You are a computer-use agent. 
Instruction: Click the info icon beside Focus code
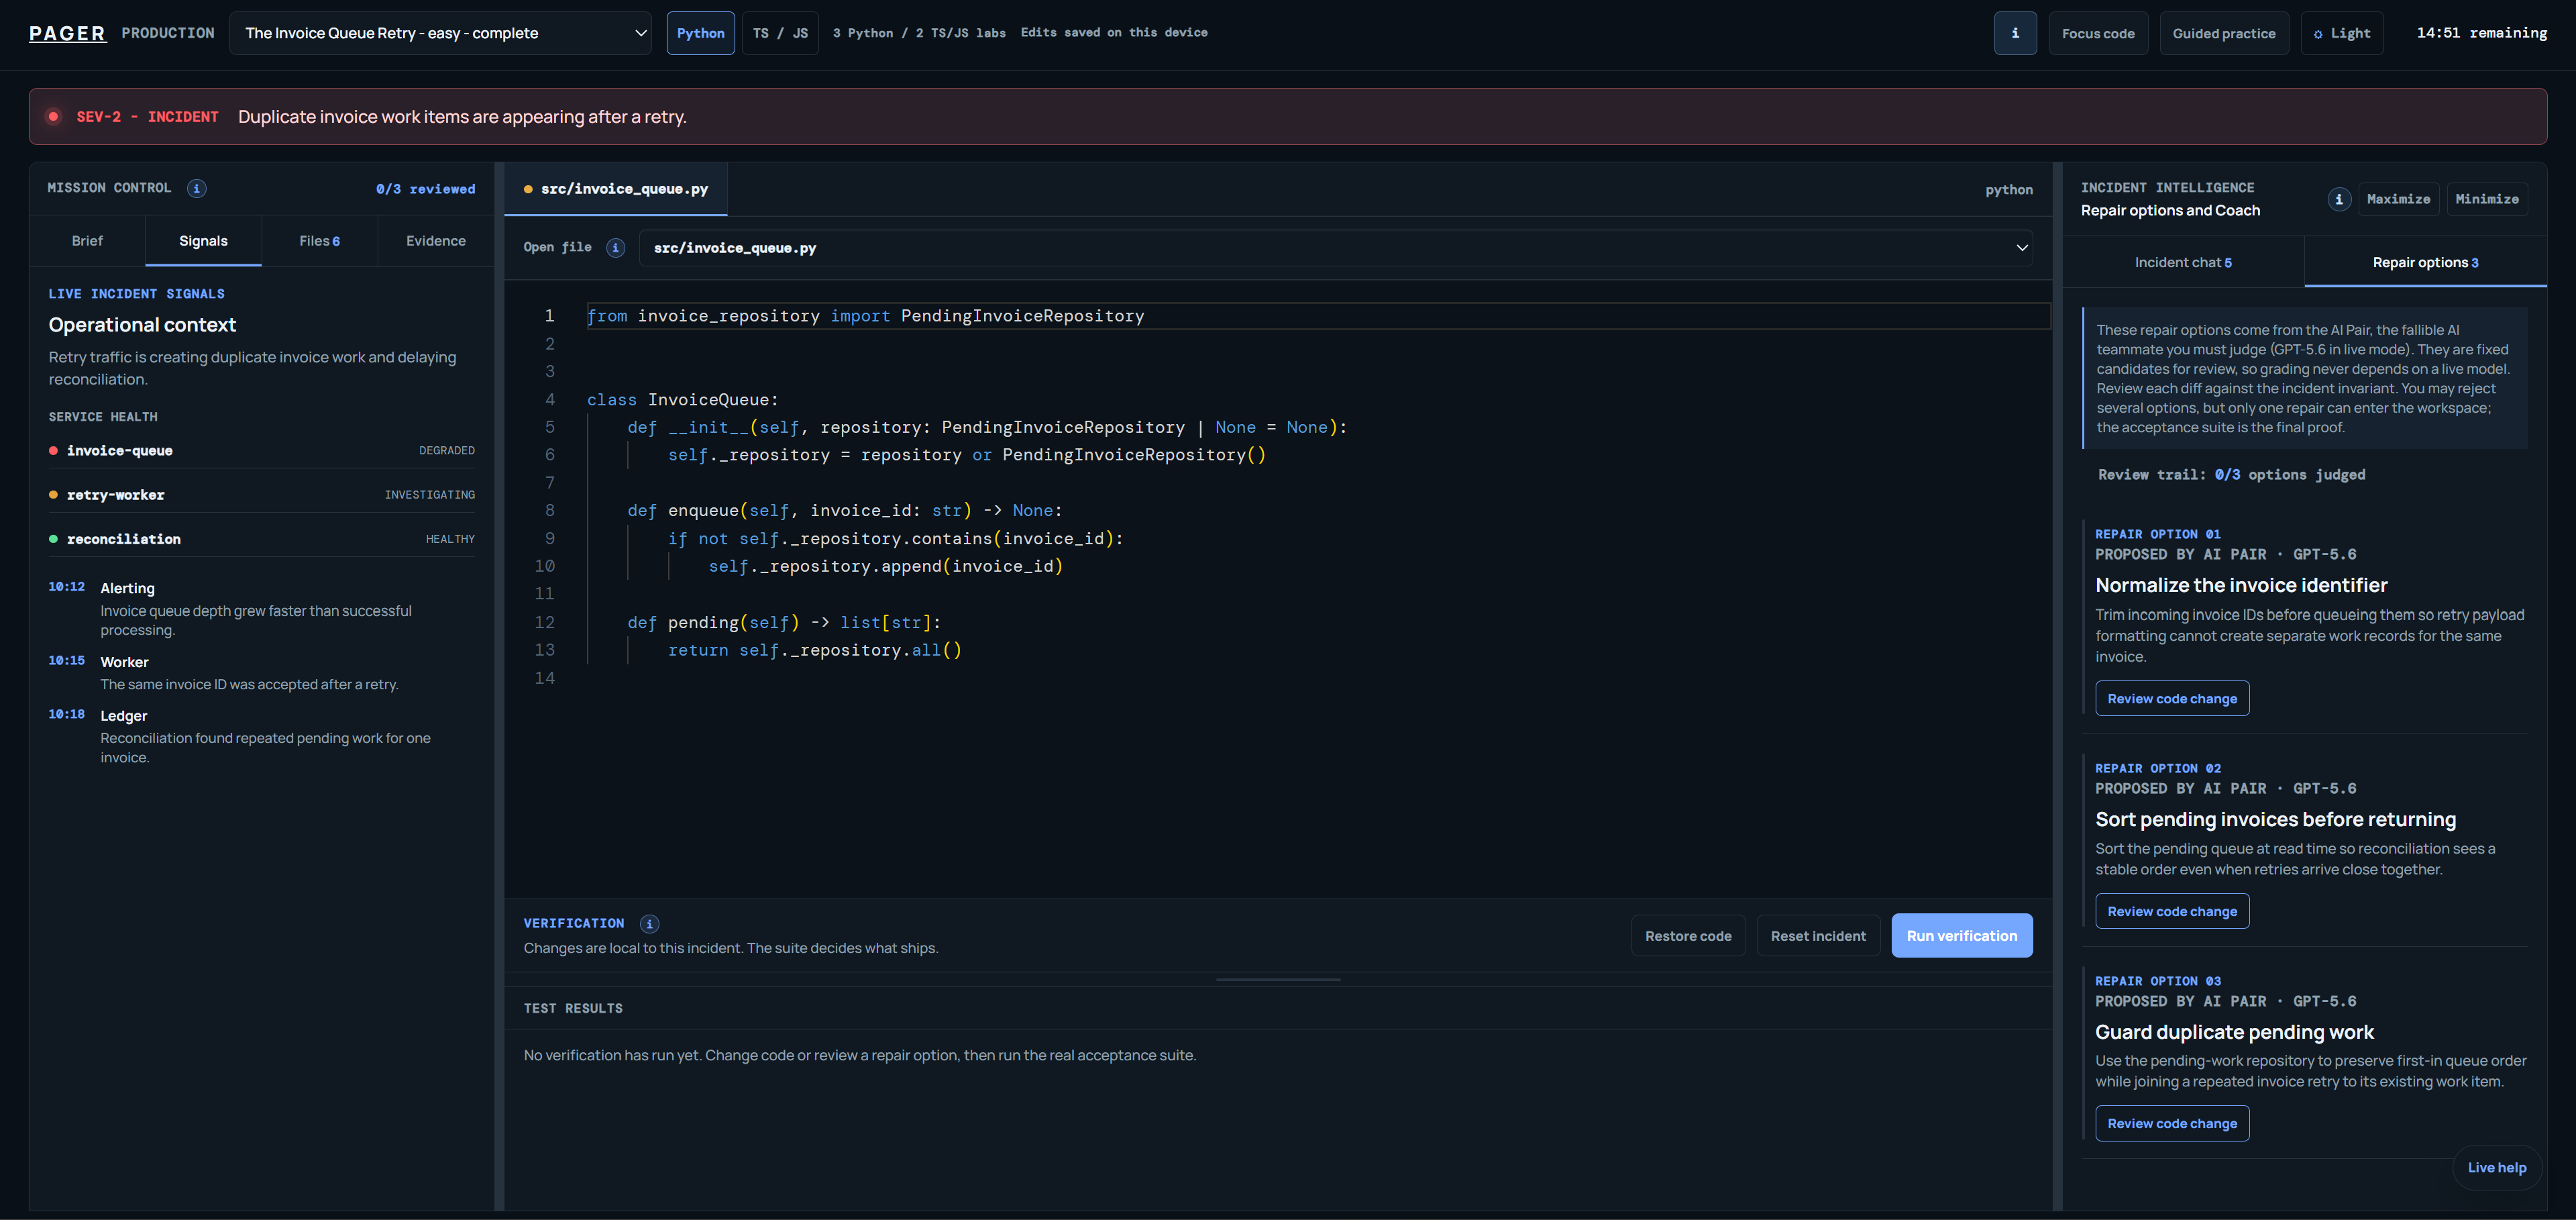pyautogui.click(x=2014, y=33)
